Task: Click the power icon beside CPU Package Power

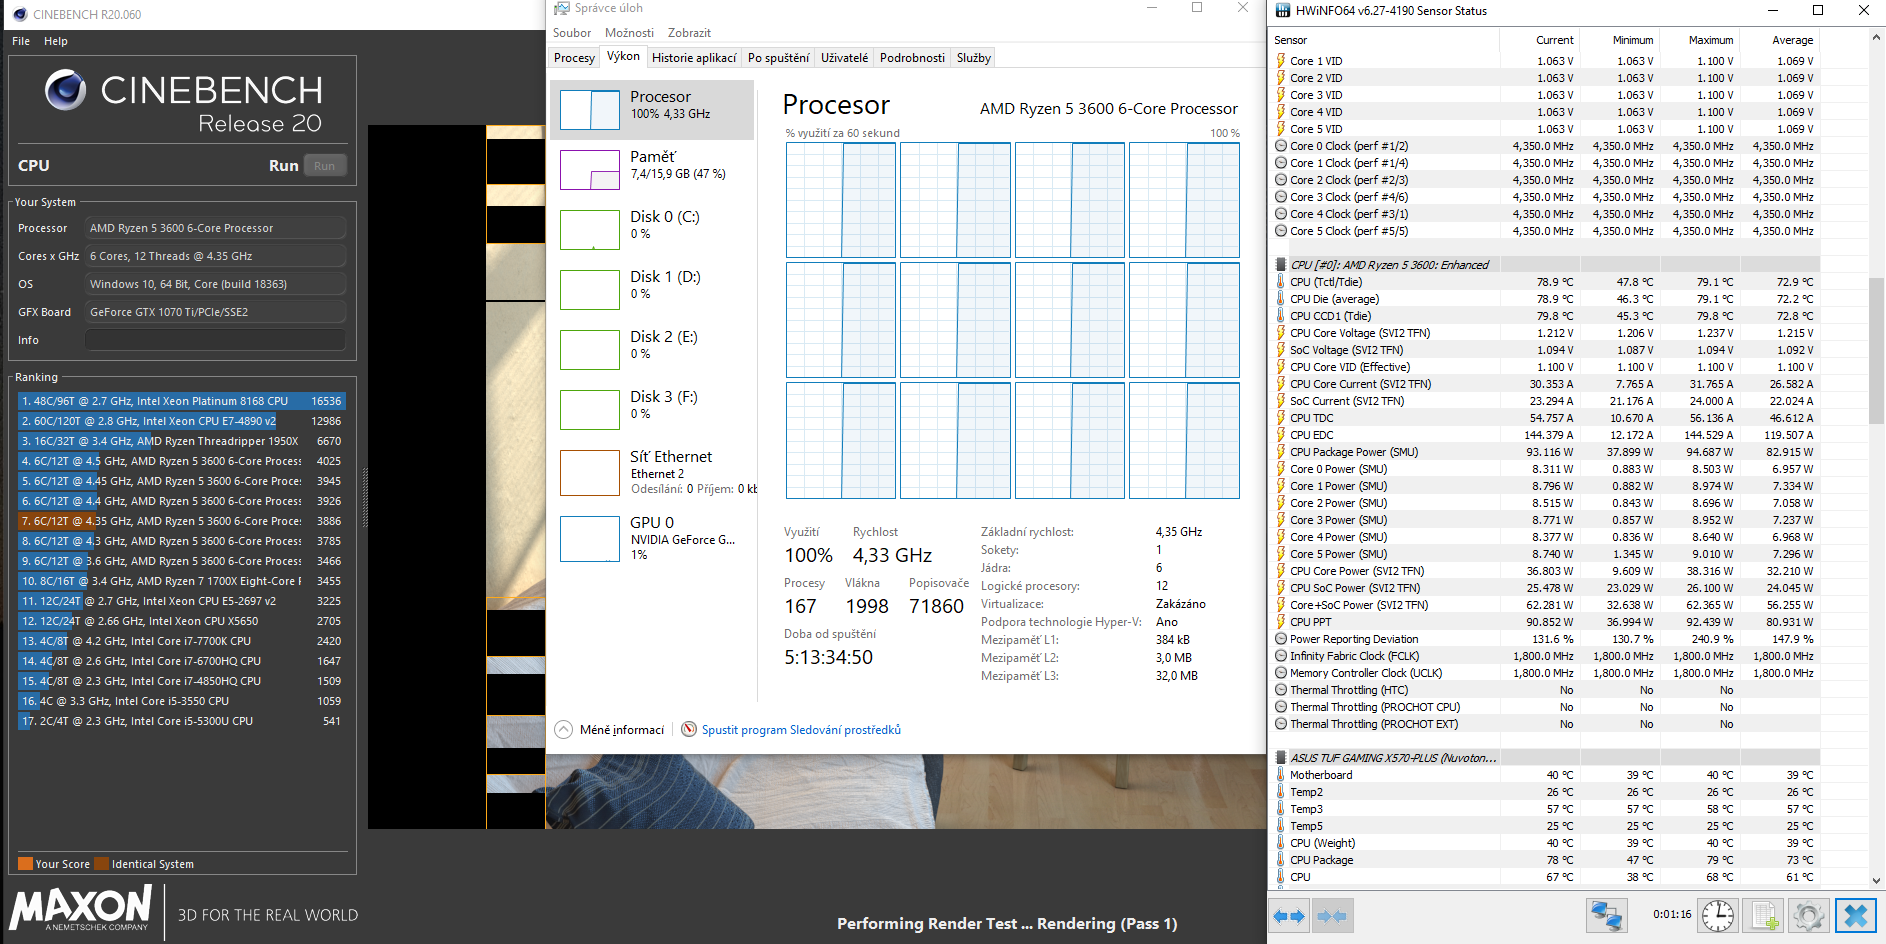Action: (1281, 452)
